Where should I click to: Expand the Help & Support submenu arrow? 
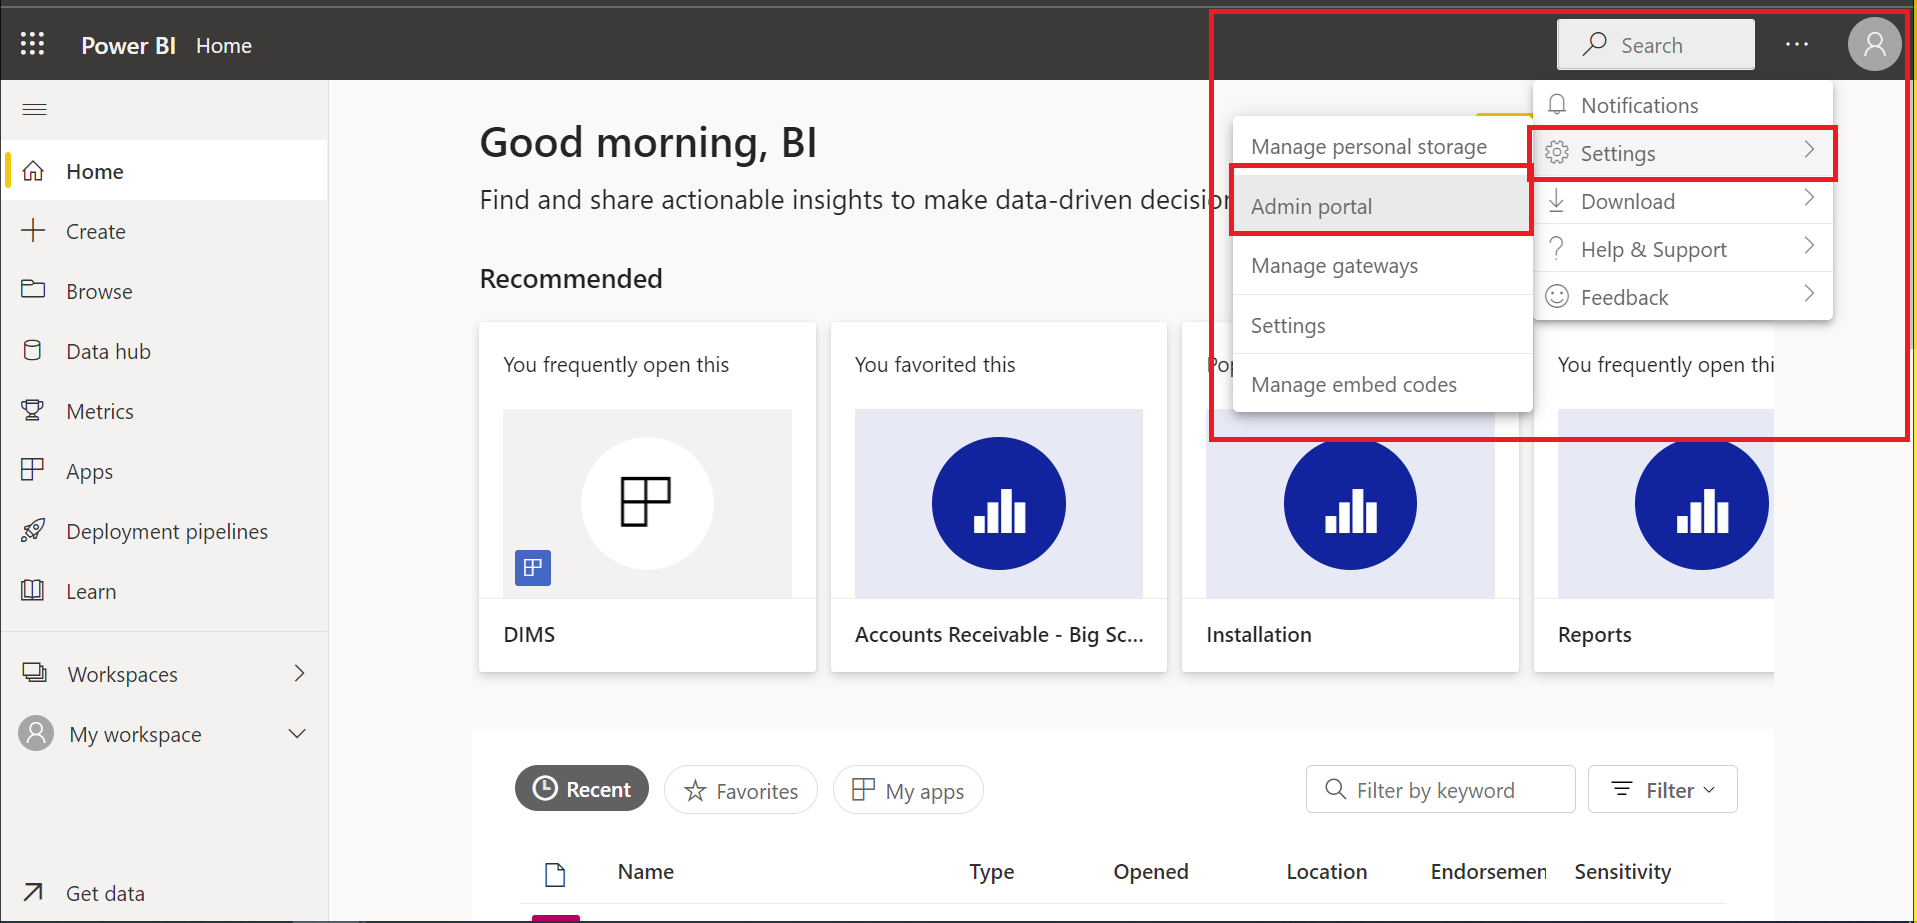pos(1809,246)
